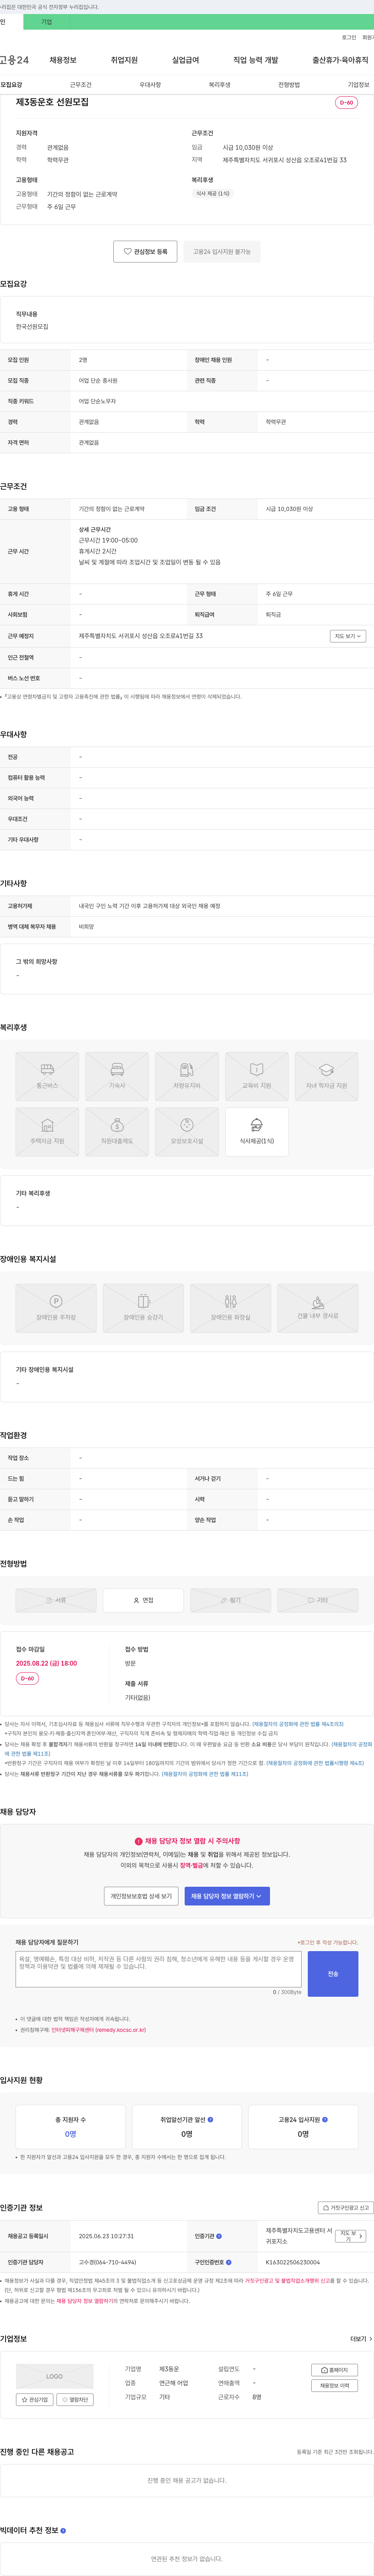Click the 직원대출제도 icon
The image size is (374, 2576).
pyautogui.click(x=117, y=1132)
